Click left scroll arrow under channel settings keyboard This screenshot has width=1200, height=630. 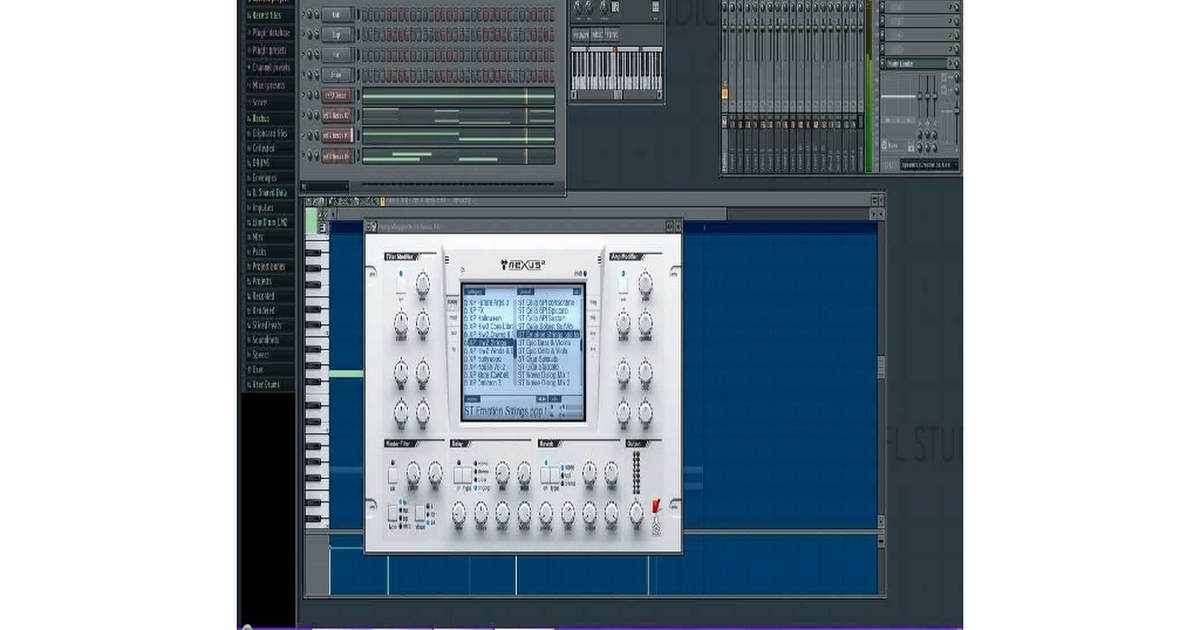575,95
